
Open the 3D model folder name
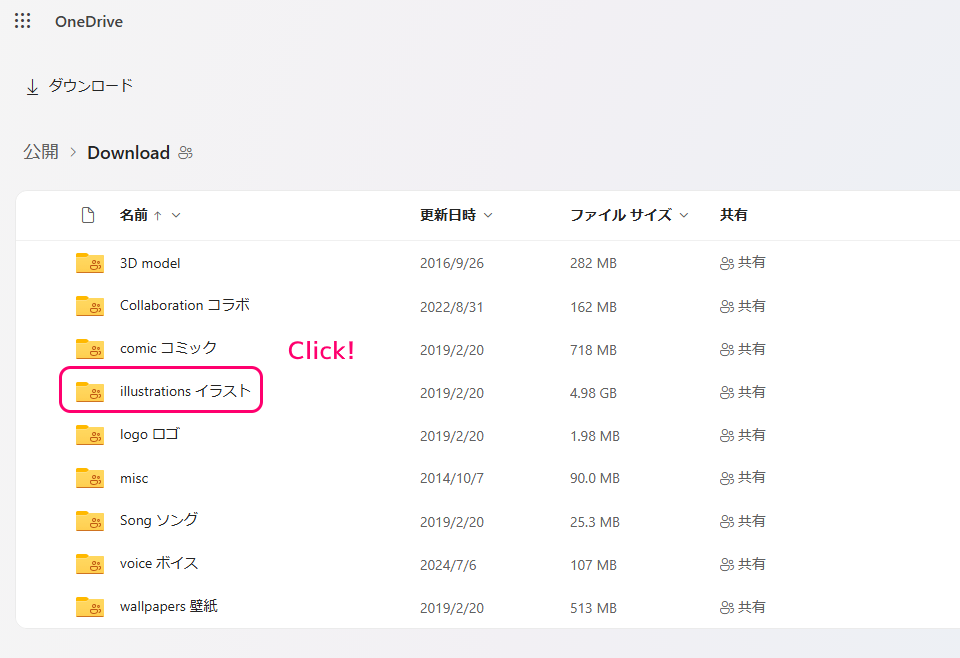click(150, 263)
